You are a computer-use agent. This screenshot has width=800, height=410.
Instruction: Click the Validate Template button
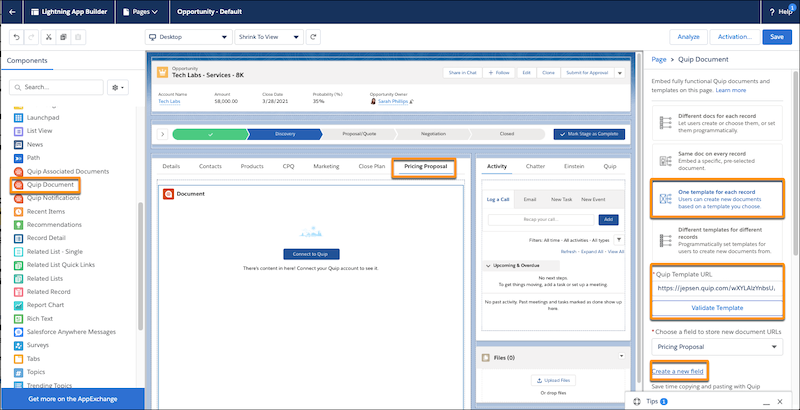(715, 307)
